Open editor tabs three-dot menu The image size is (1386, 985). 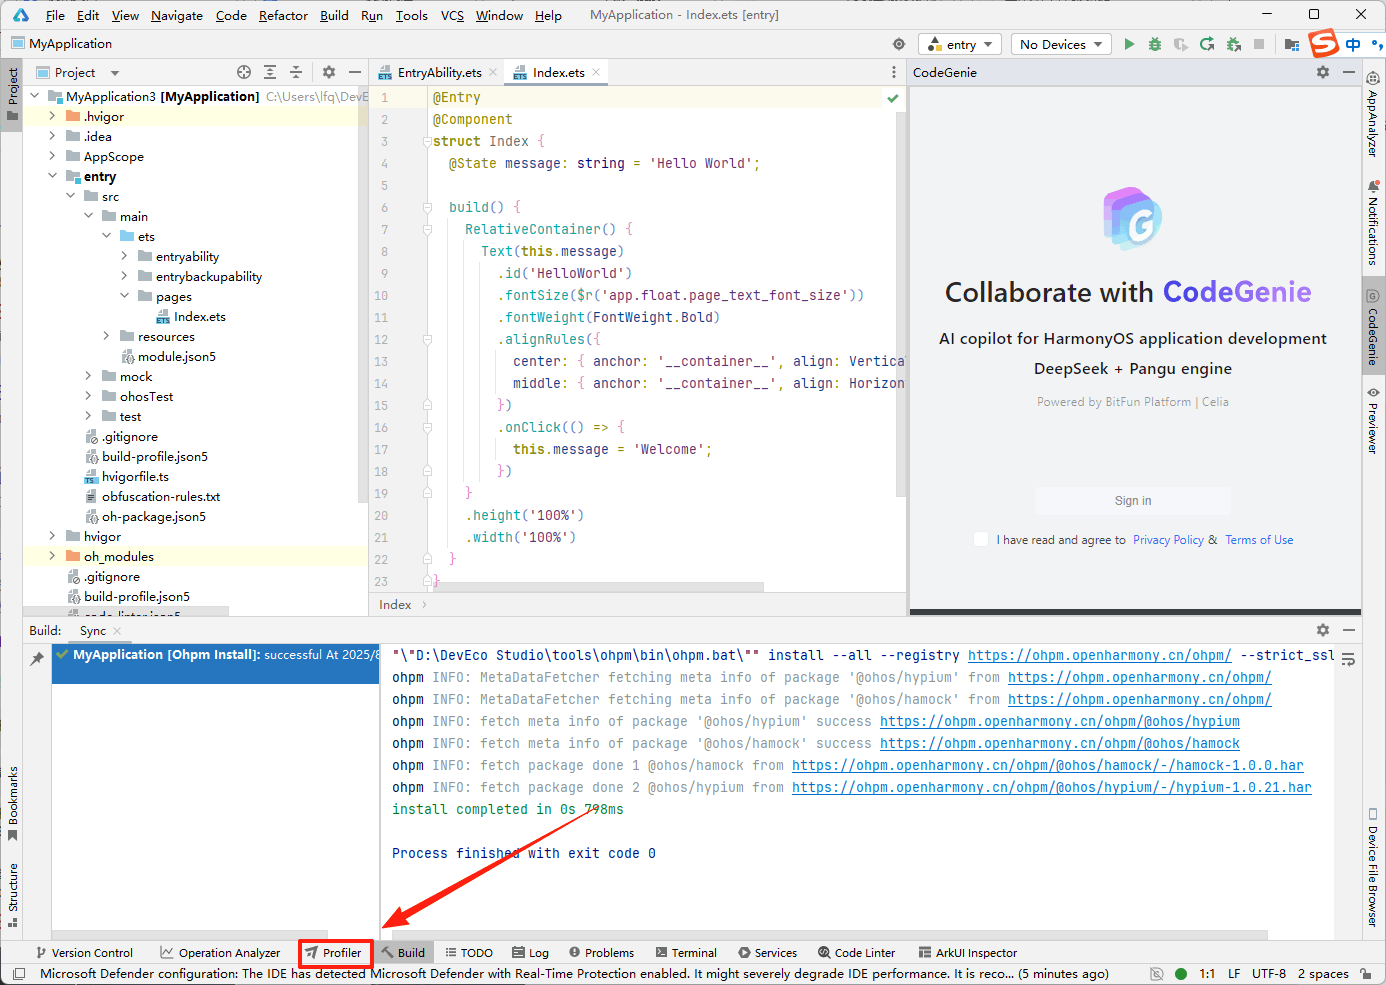(x=894, y=72)
